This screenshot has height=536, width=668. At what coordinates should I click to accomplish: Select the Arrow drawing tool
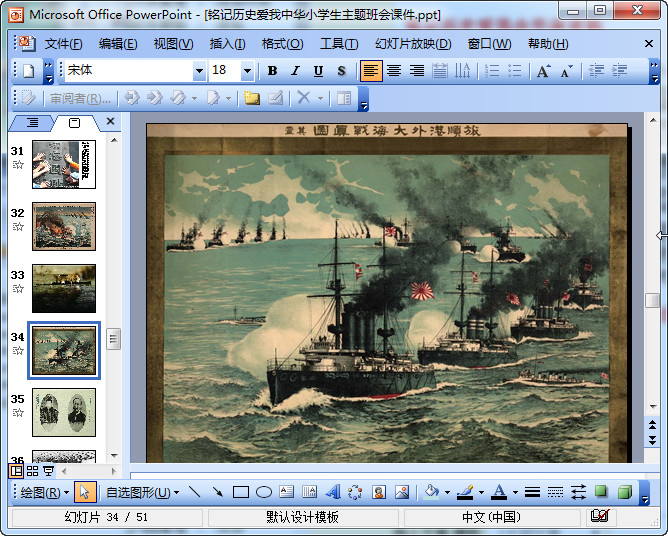[x=218, y=493]
